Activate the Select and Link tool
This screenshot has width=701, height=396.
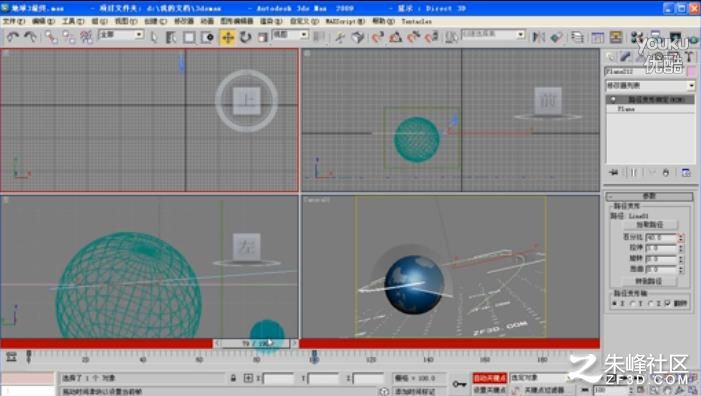pos(51,37)
